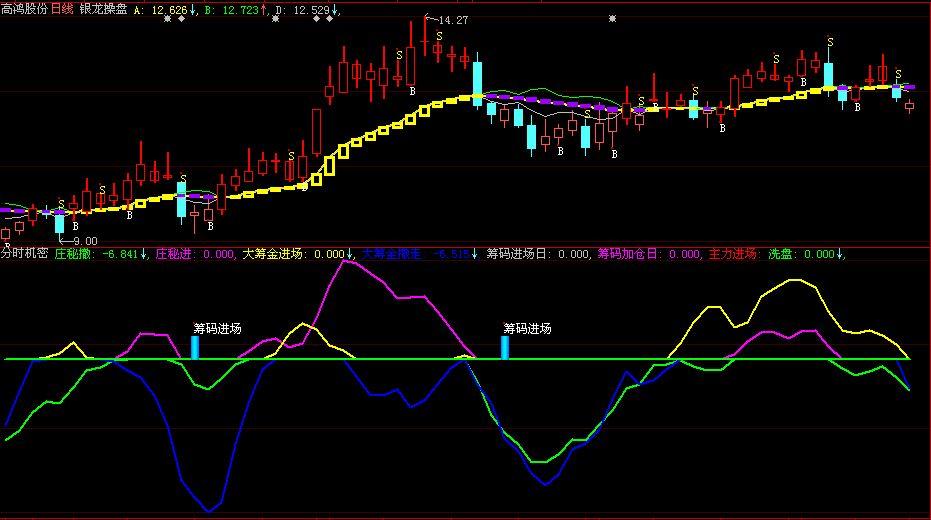Screen dimensions: 931x520
Task: Click the S marker beside the 14.27 peak
Action: [x=438, y=36]
